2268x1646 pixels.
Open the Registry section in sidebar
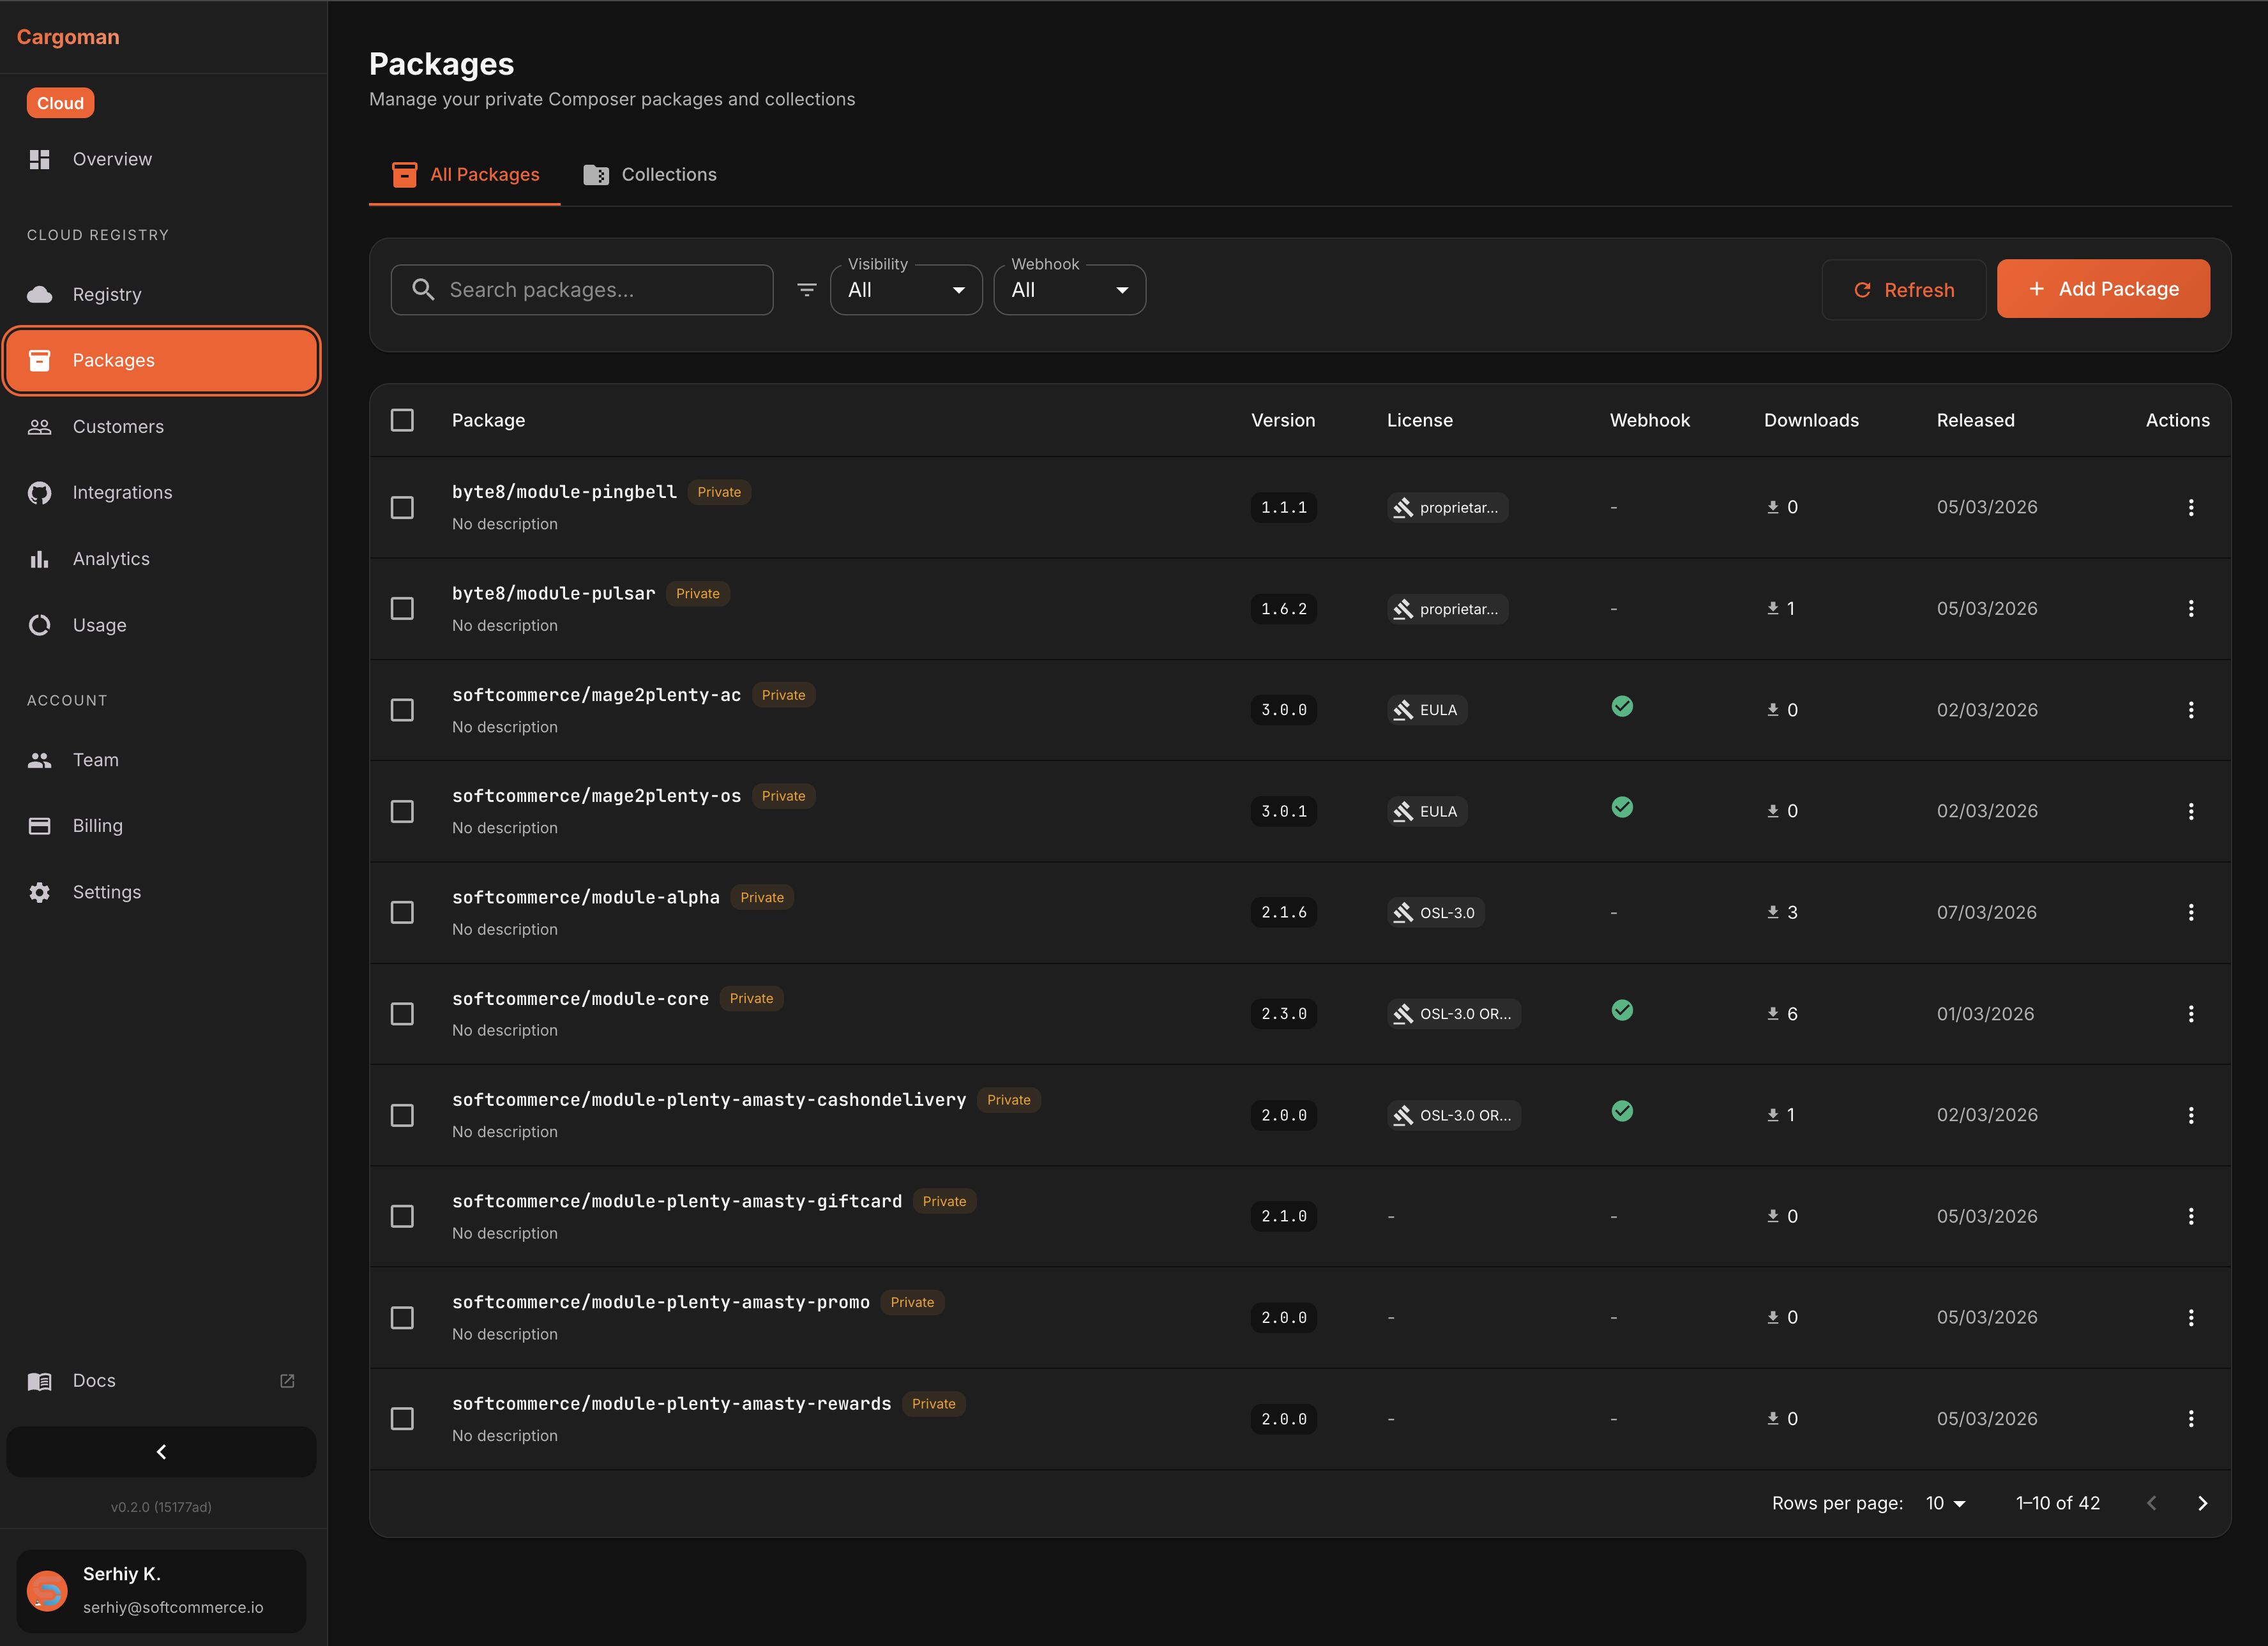(106, 294)
